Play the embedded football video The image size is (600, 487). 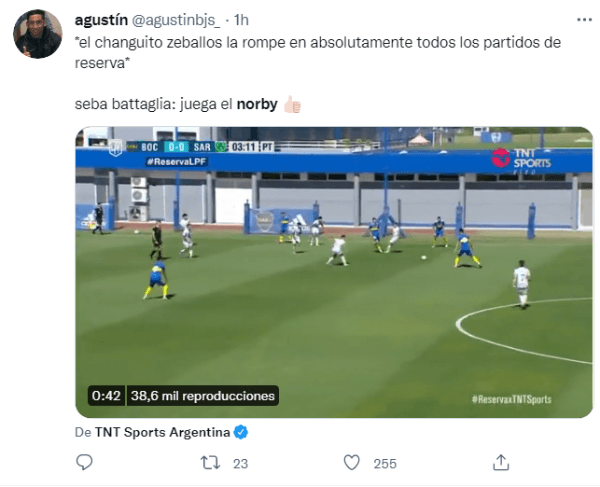pyautogui.click(x=334, y=272)
